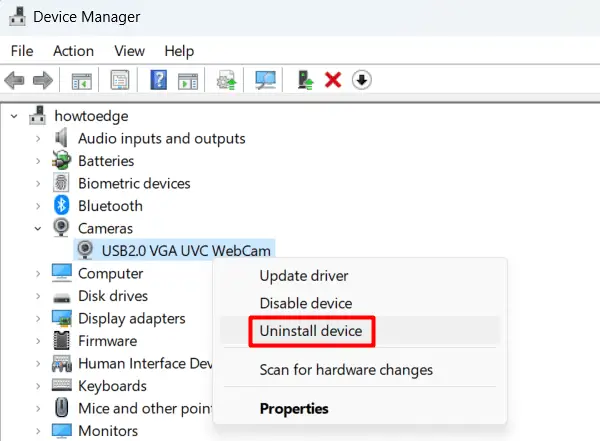
Task: Click the Update device driver gear icon
Action: tap(227, 80)
